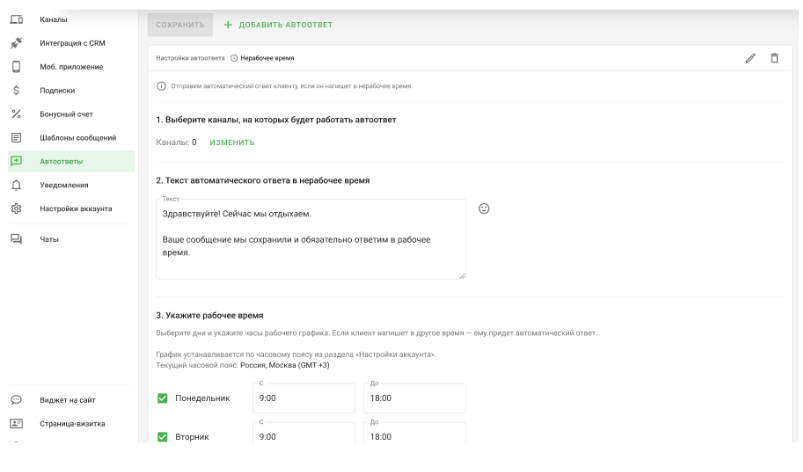The image size is (803, 472).
Task: Click the Уведомления bell icon
Action: [x=16, y=185]
